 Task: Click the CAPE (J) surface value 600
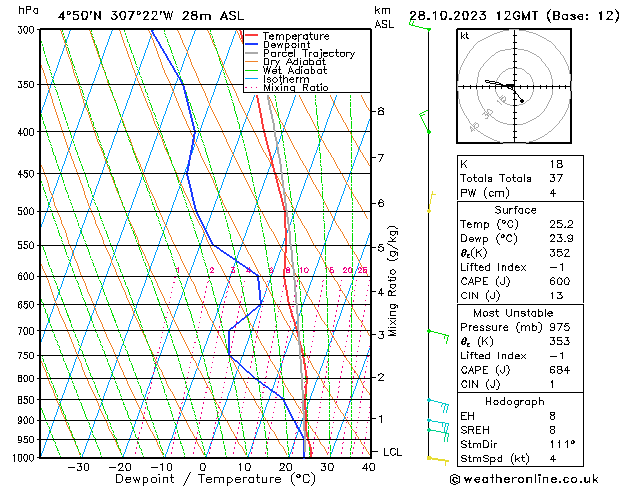pos(560,281)
